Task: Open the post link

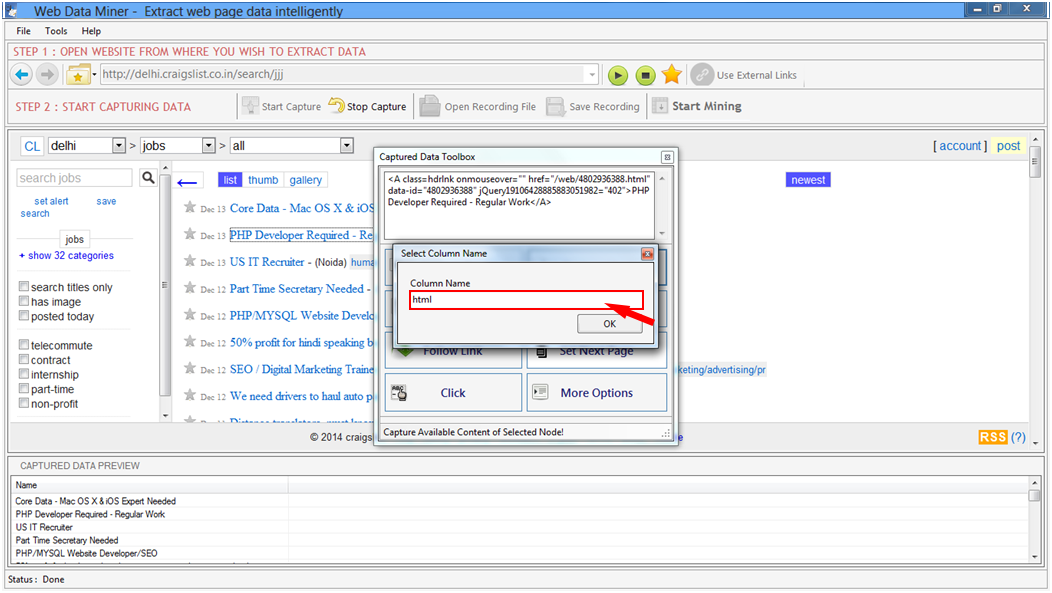Action: point(1008,146)
